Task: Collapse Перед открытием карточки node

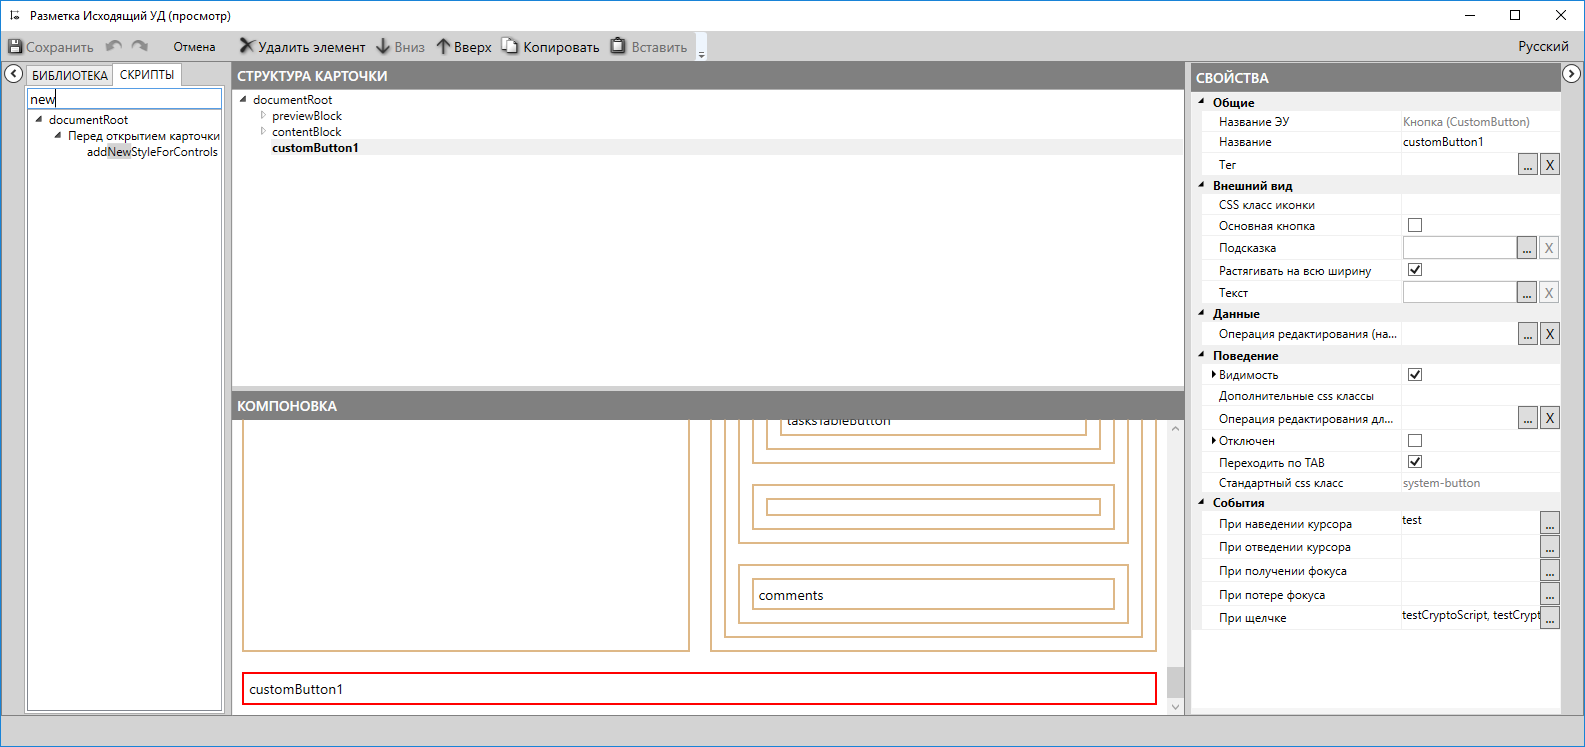Action: [x=58, y=135]
